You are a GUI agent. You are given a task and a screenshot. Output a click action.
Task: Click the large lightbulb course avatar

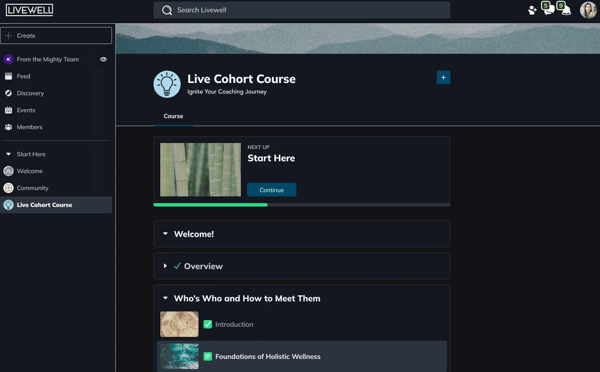tap(167, 84)
